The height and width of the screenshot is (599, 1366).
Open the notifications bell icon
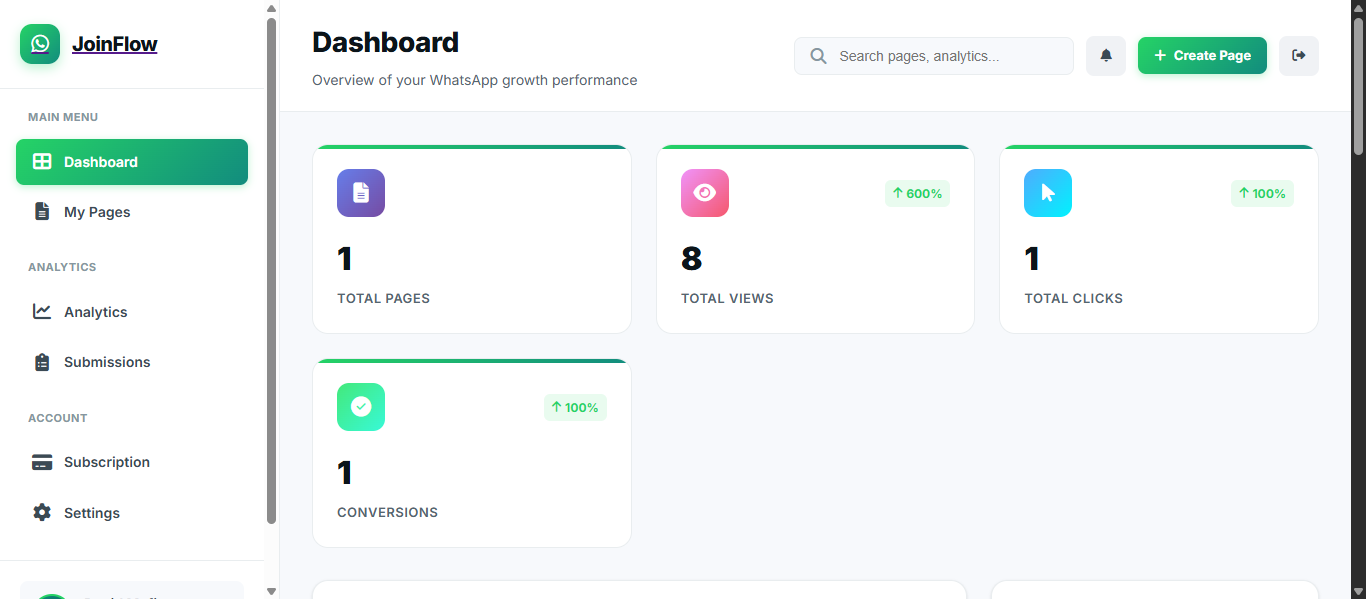(x=1105, y=55)
